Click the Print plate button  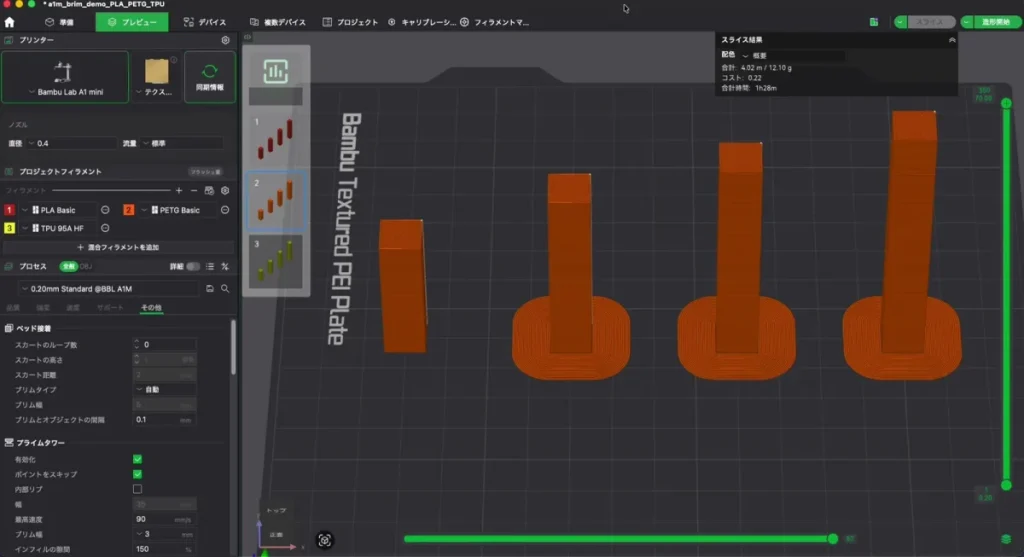click(997, 22)
